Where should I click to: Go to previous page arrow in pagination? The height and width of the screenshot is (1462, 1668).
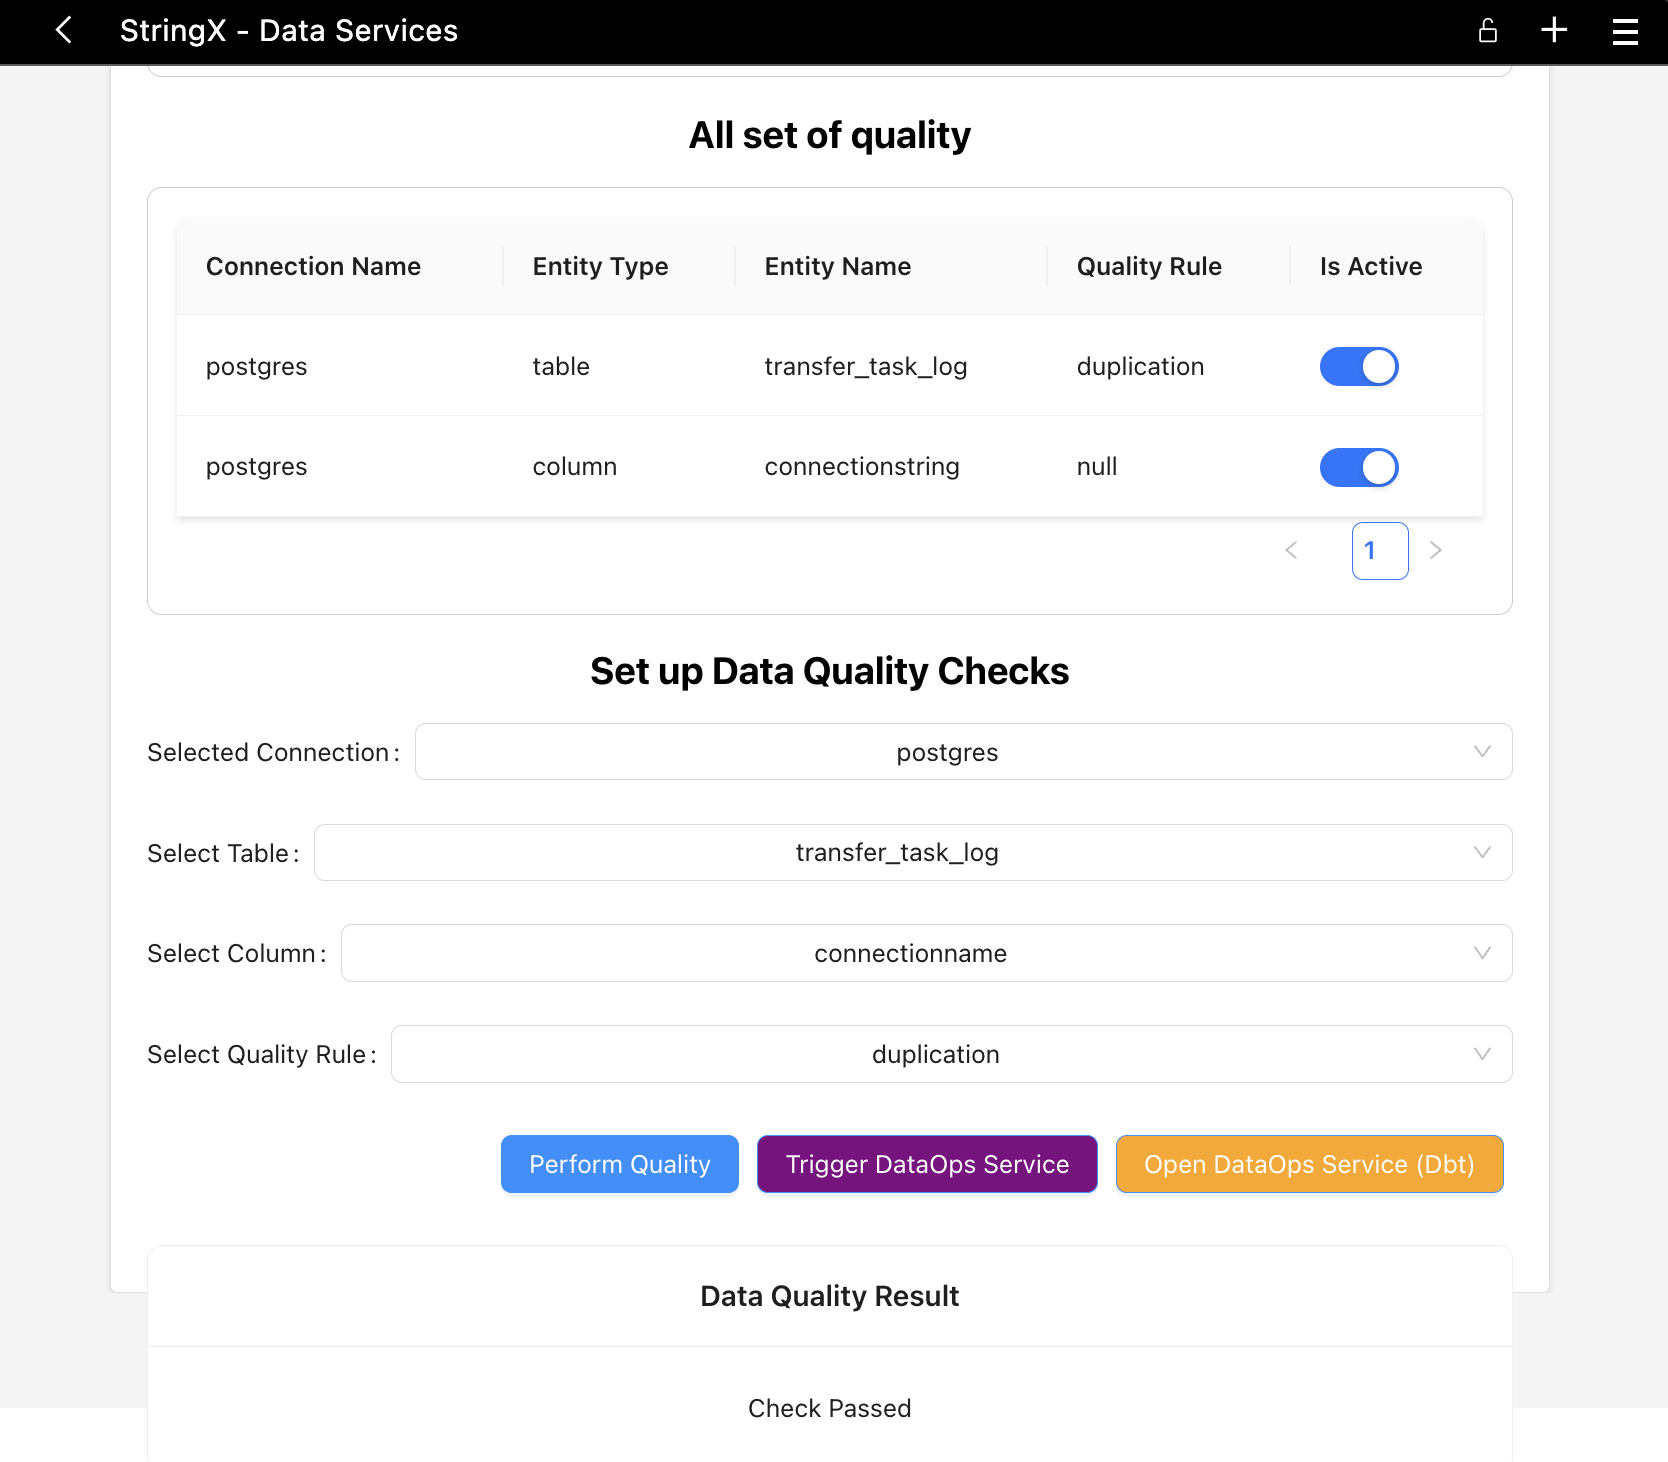pos(1291,550)
